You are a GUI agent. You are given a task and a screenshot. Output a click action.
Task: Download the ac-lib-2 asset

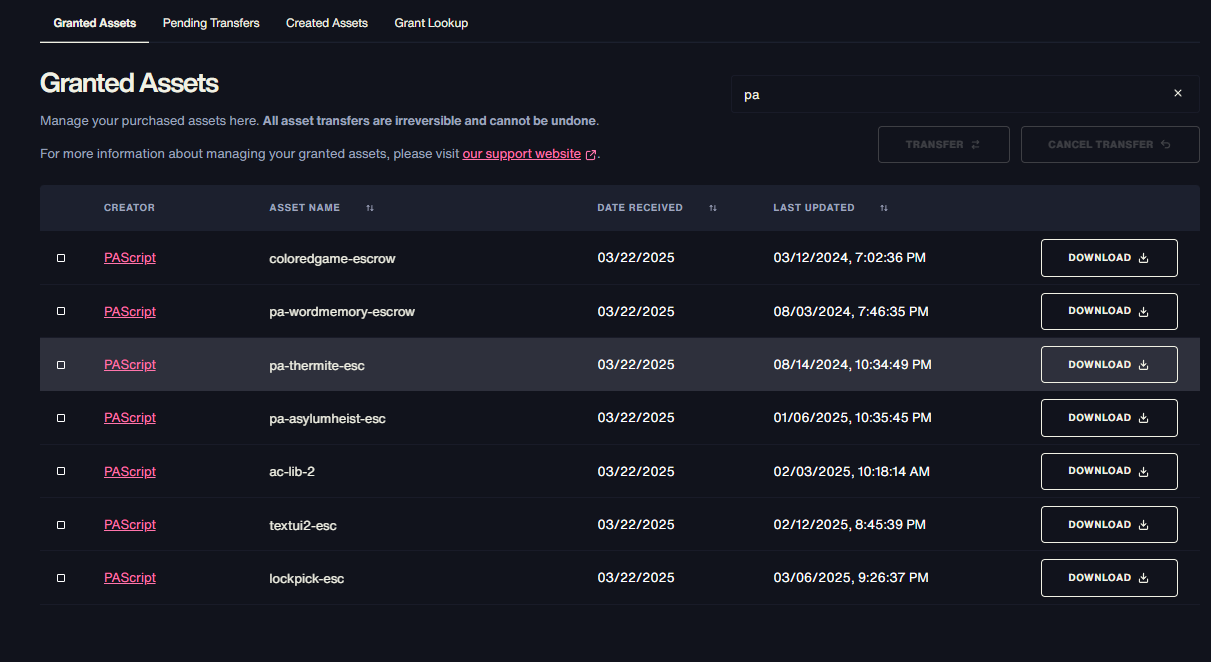click(x=1109, y=471)
